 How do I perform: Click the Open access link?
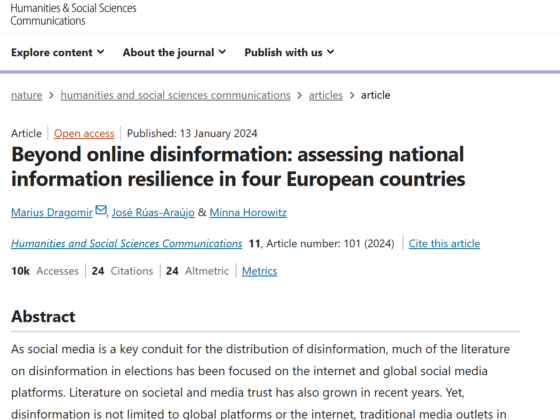click(x=84, y=134)
